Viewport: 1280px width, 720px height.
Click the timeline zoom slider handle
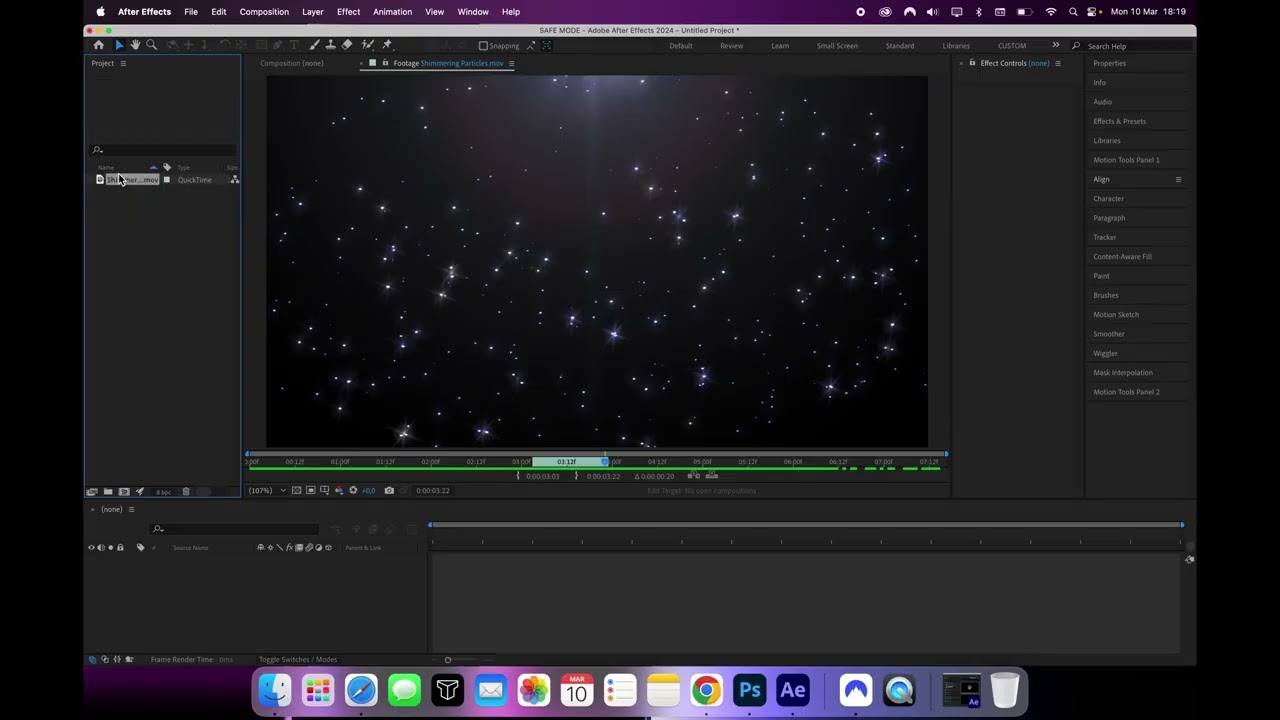tap(448, 659)
